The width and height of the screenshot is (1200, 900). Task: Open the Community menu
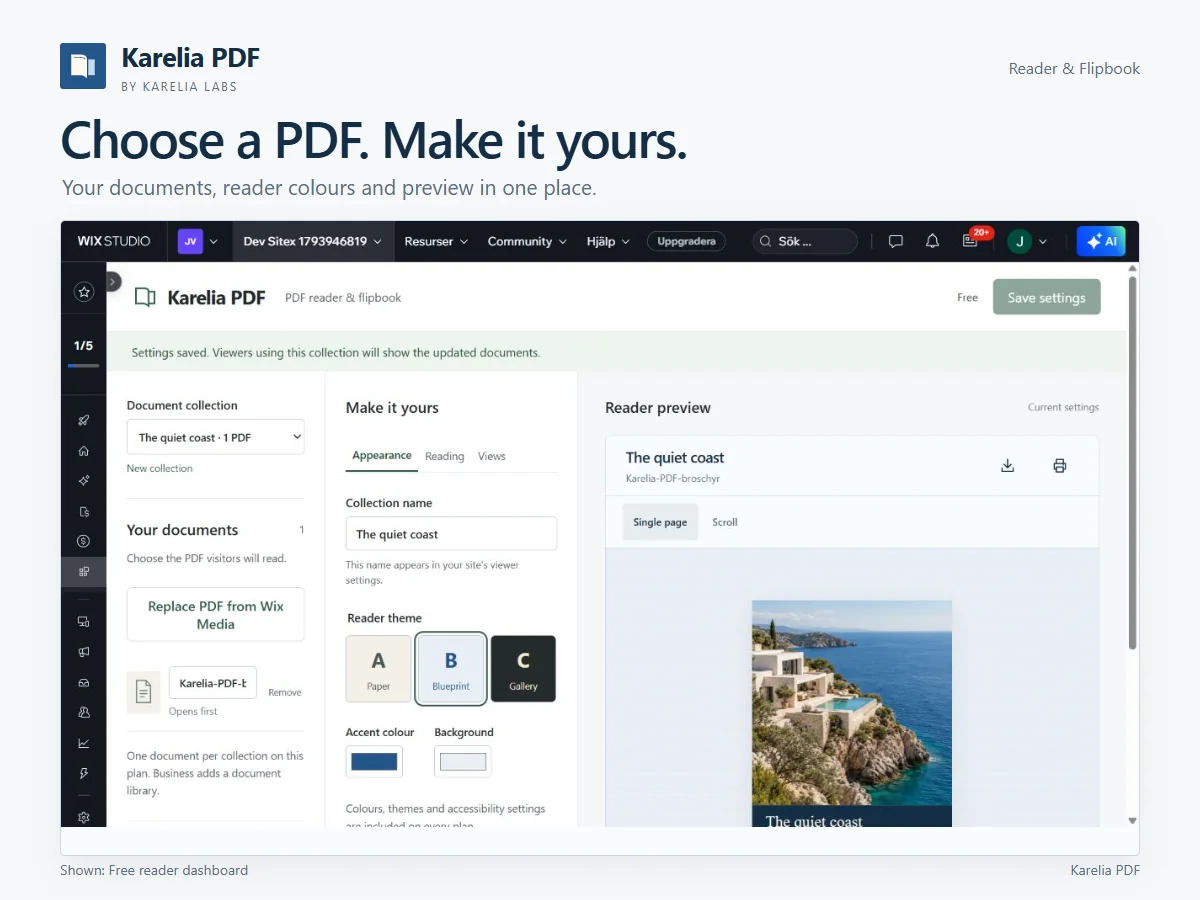[527, 241]
